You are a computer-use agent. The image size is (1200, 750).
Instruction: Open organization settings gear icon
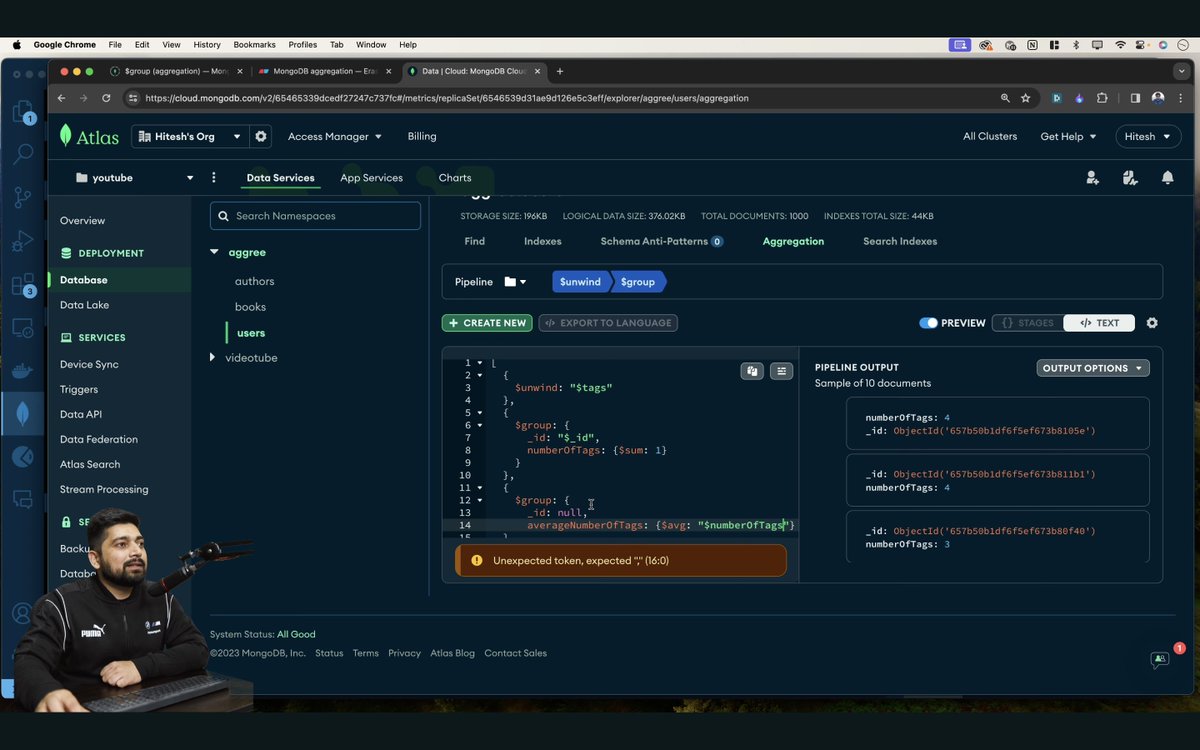click(x=261, y=136)
